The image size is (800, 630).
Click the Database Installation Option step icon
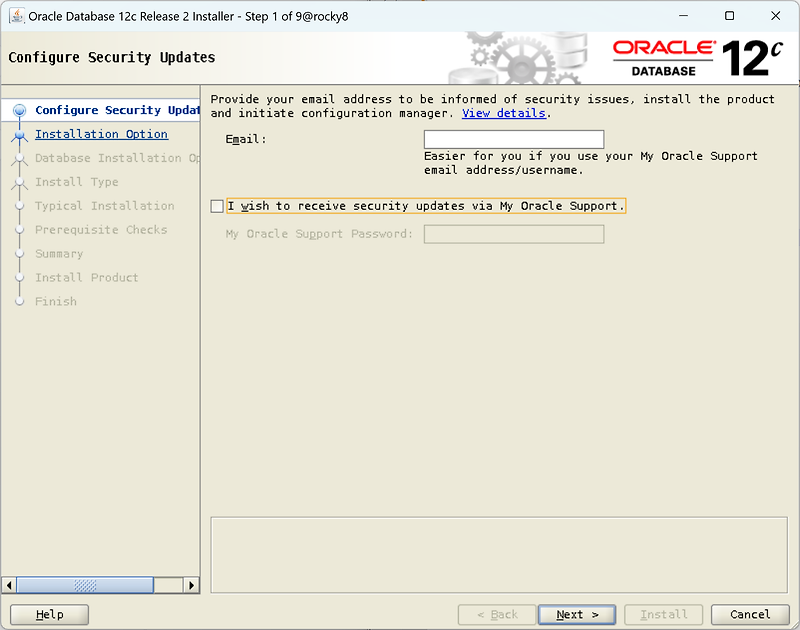click(22, 158)
